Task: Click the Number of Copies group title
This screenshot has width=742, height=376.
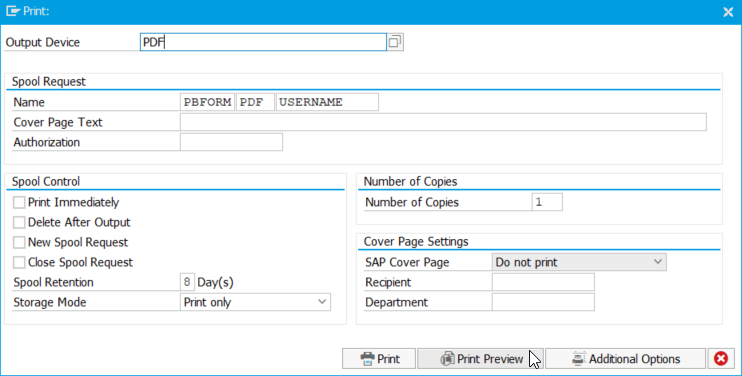Action: pos(410,182)
